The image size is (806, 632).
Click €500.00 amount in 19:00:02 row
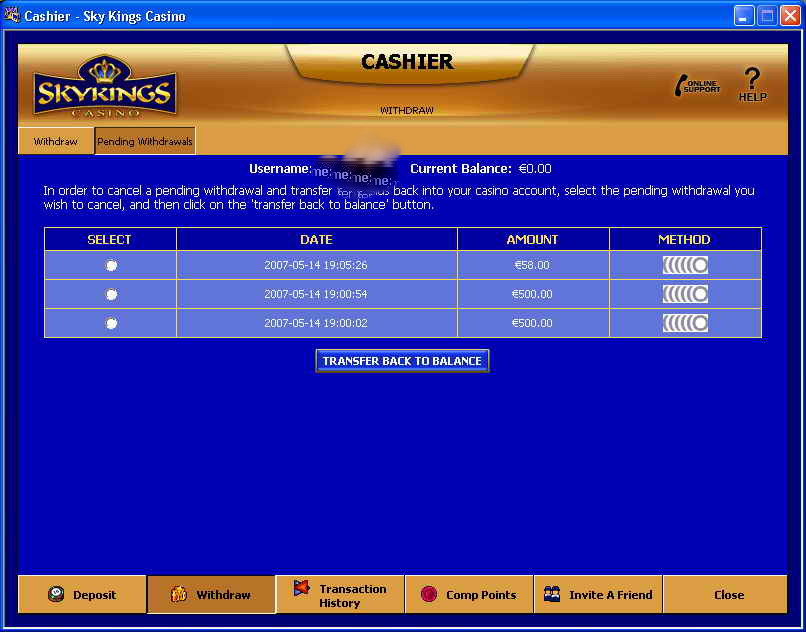[533, 323]
